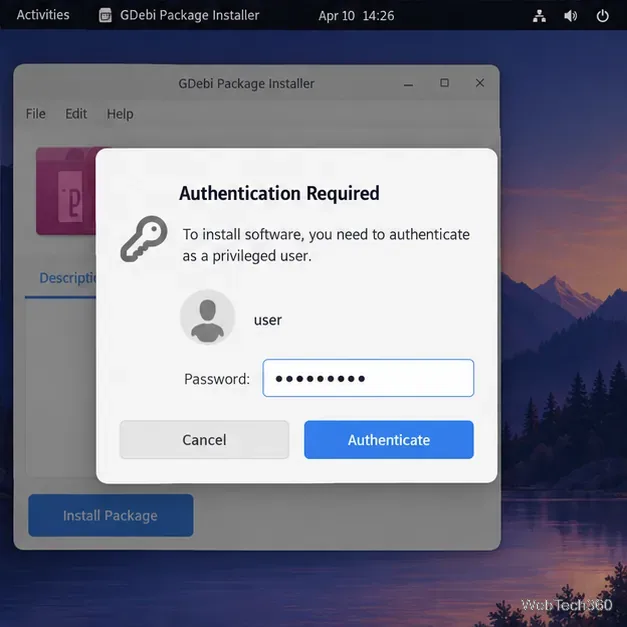
Task: Click GDebi icon in top bar
Action: 105,15
